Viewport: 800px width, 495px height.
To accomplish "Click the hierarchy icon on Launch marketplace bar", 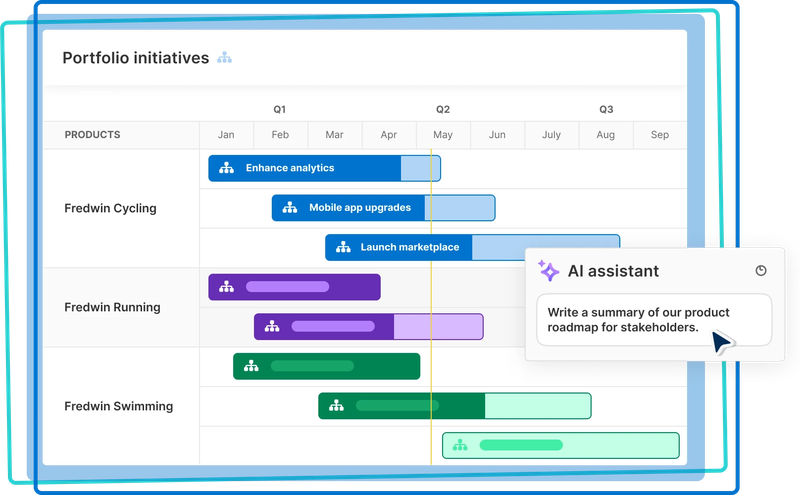I will click(343, 248).
